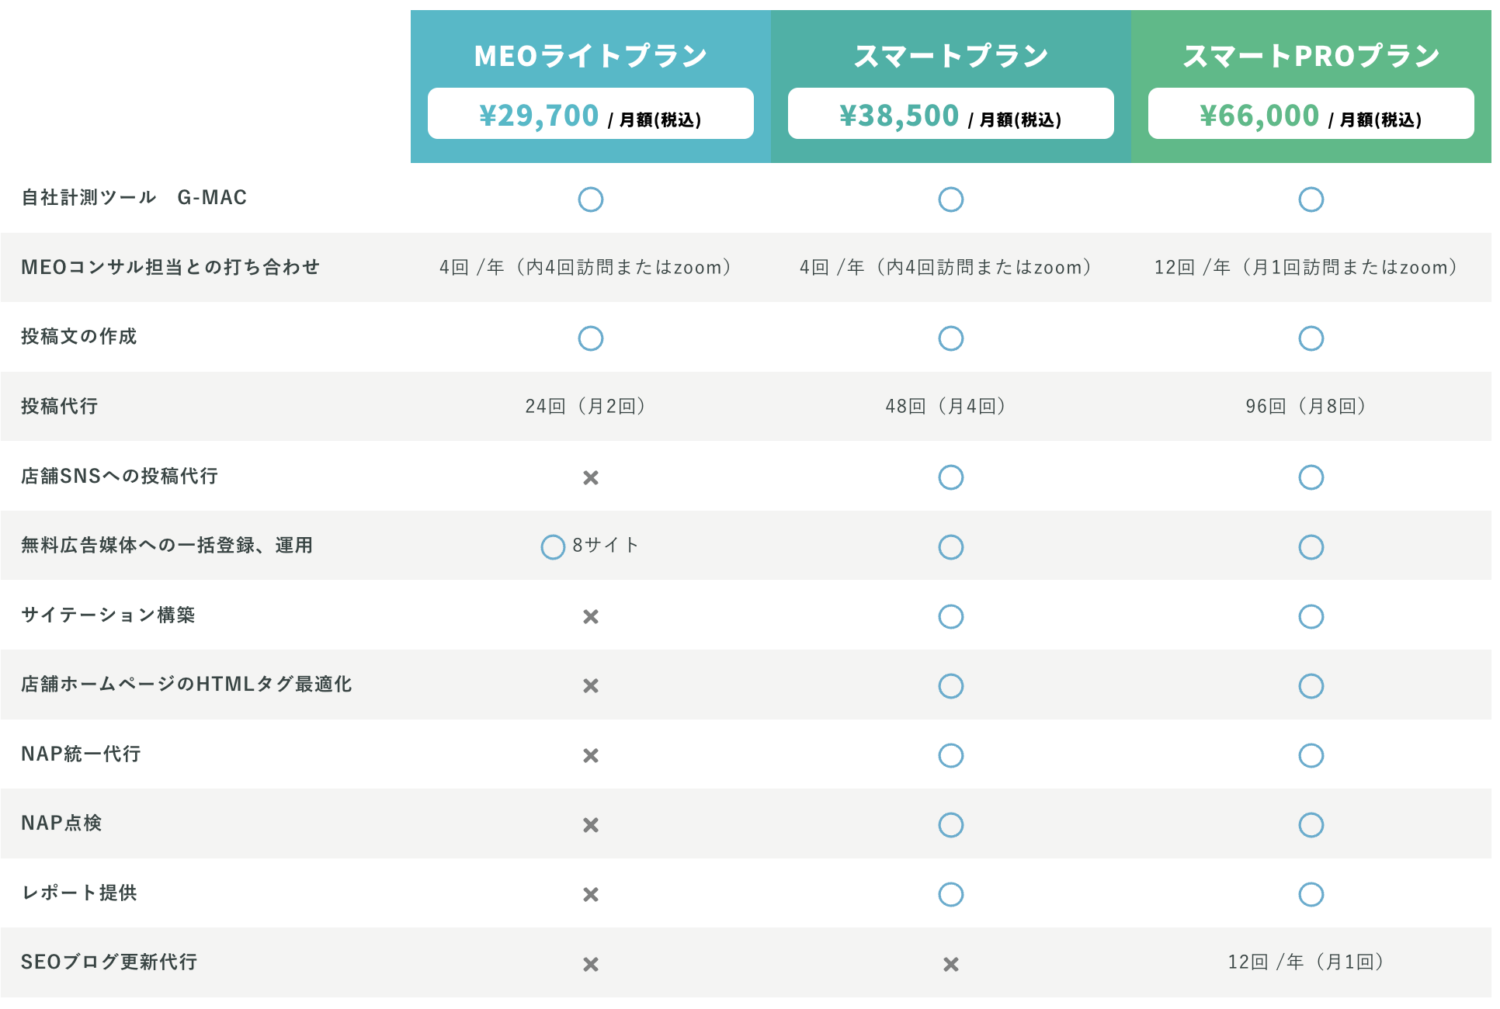Click the NAP統一代行 circle under スマートPROプラン
The image size is (1500, 1009).
tap(1311, 755)
